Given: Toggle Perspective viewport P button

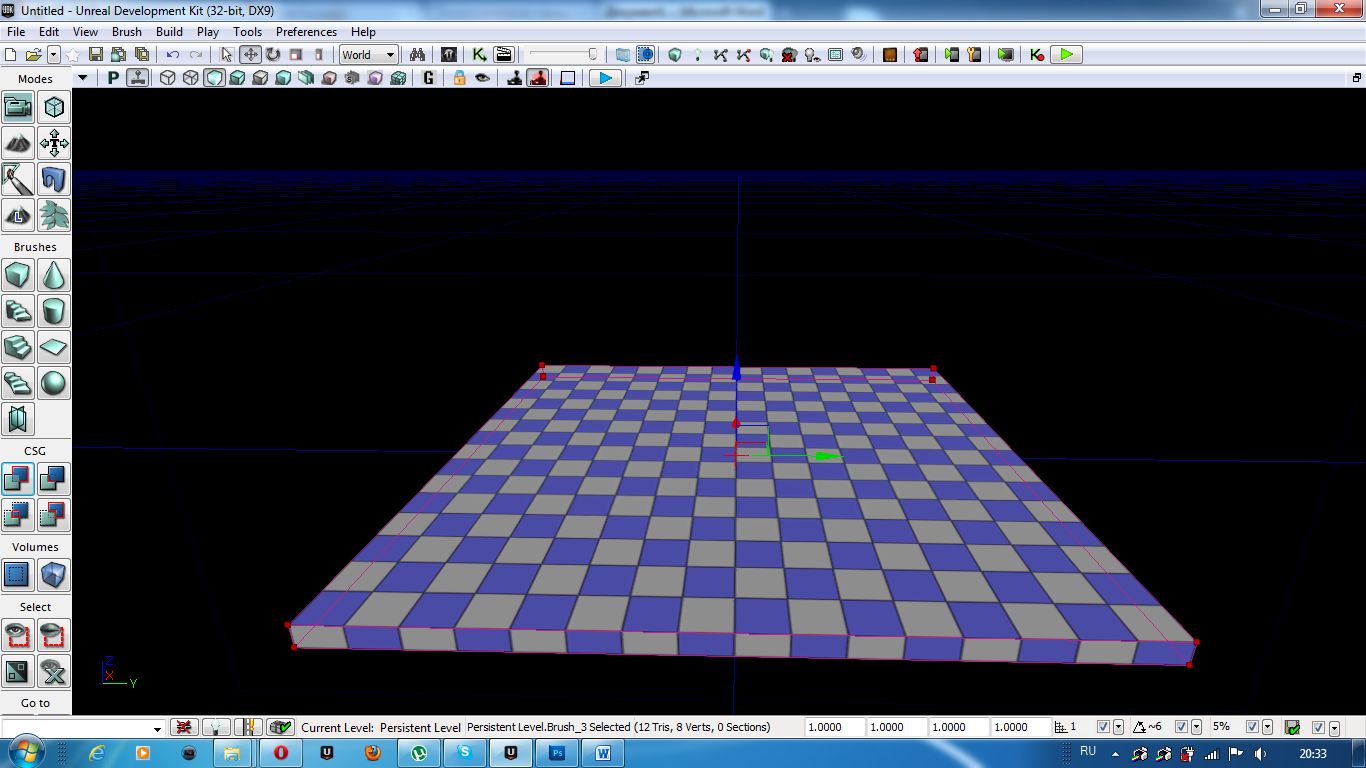Looking at the screenshot, I should (113, 78).
